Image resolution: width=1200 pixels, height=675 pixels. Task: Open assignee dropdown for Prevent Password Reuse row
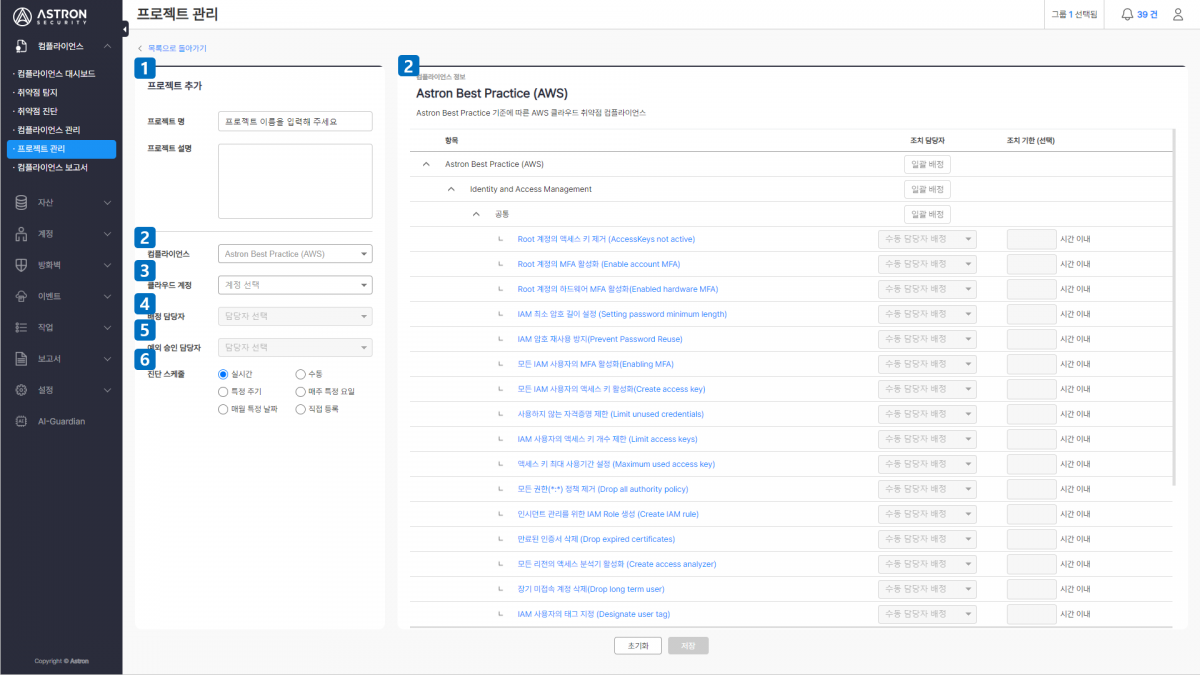click(x=927, y=339)
